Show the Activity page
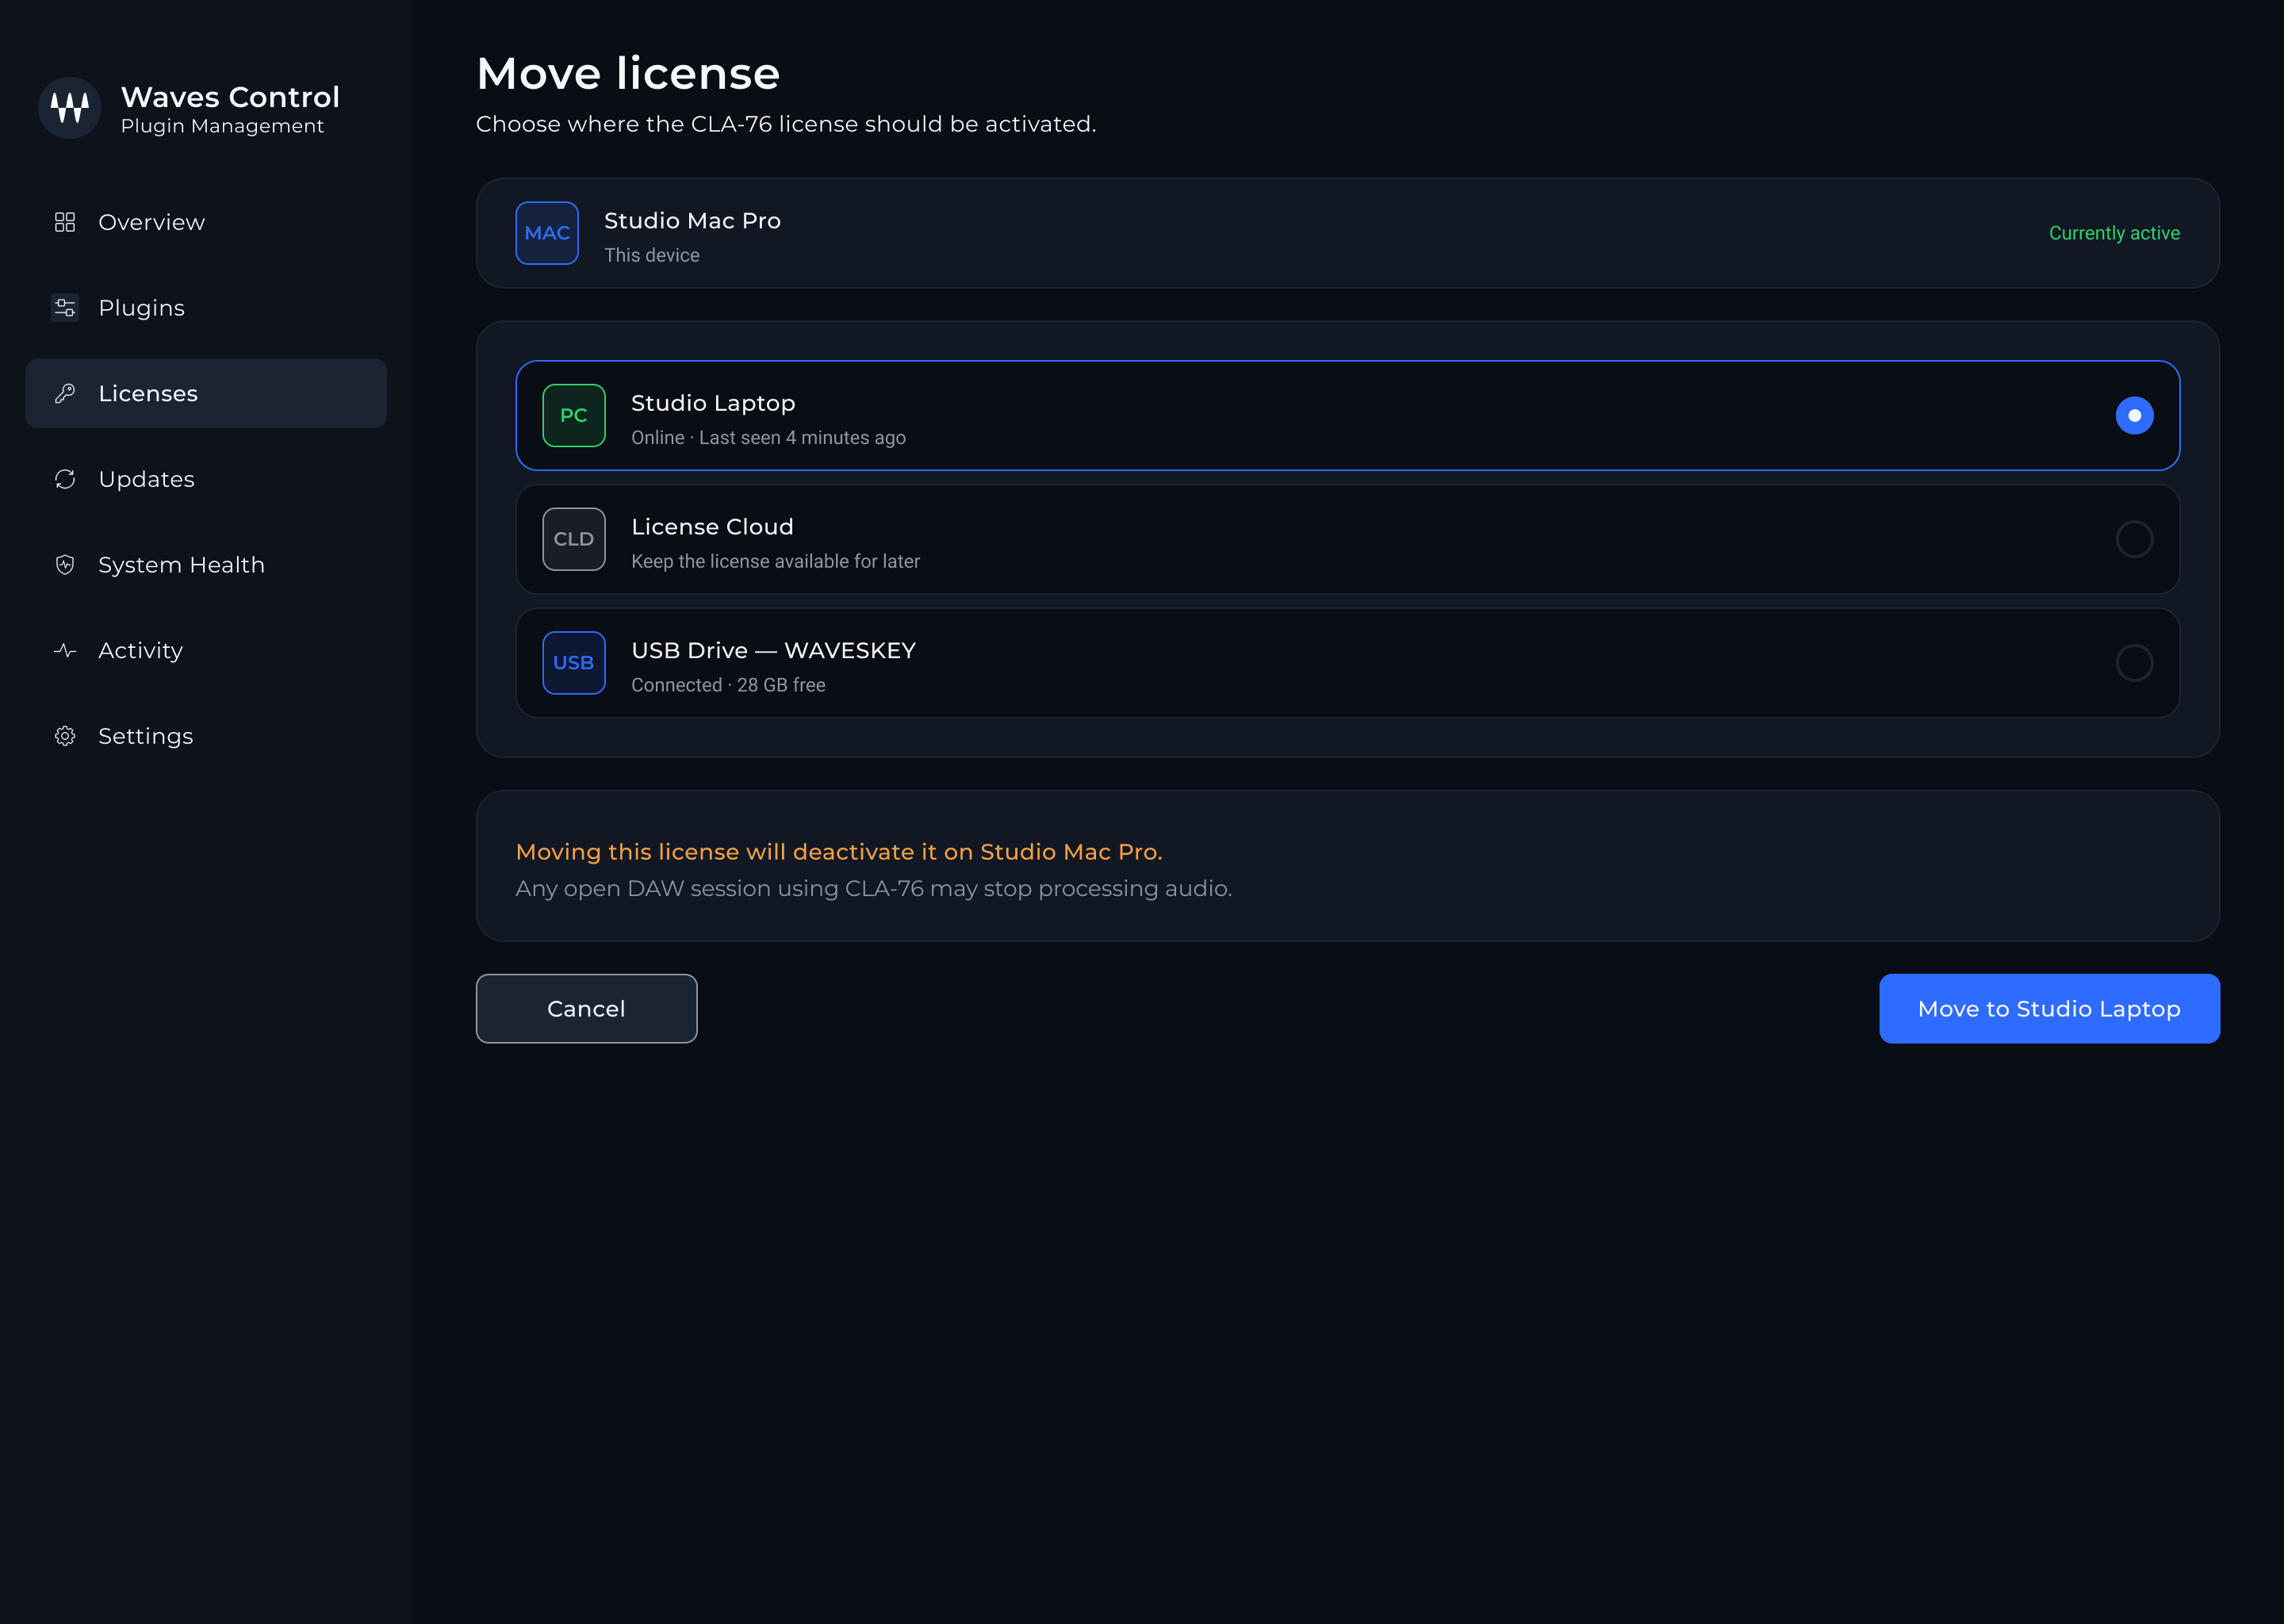The width and height of the screenshot is (2284, 1624). [x=206, y=651]
